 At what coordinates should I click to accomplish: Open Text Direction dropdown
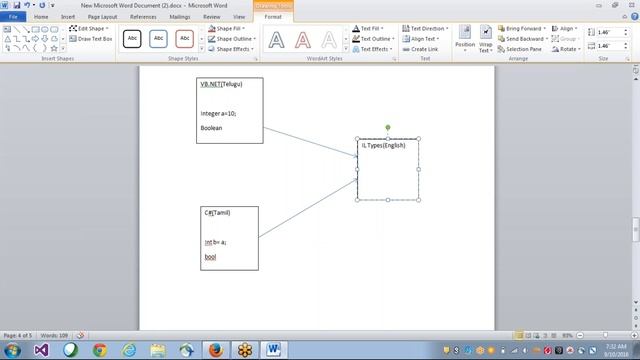click(x=425, y=29)
